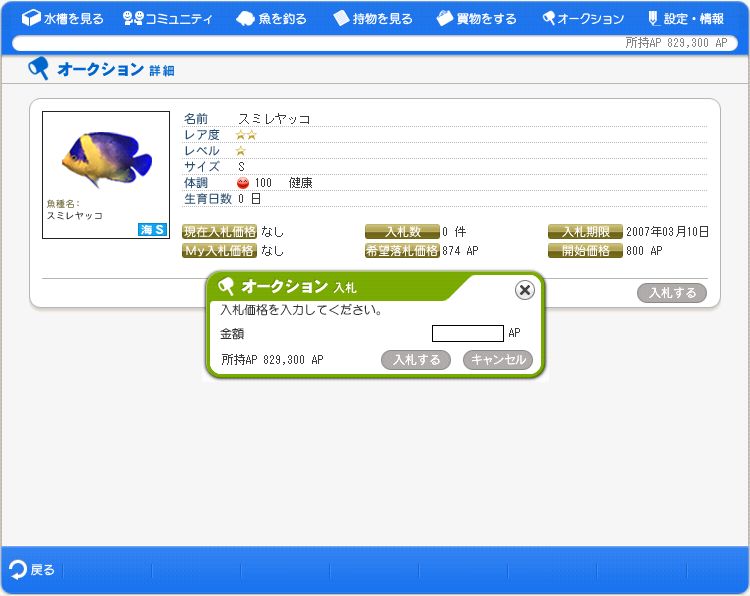The image size is (750, 596).
Task: Open the コミュニティ menu
Action: [x=179, y=18]
